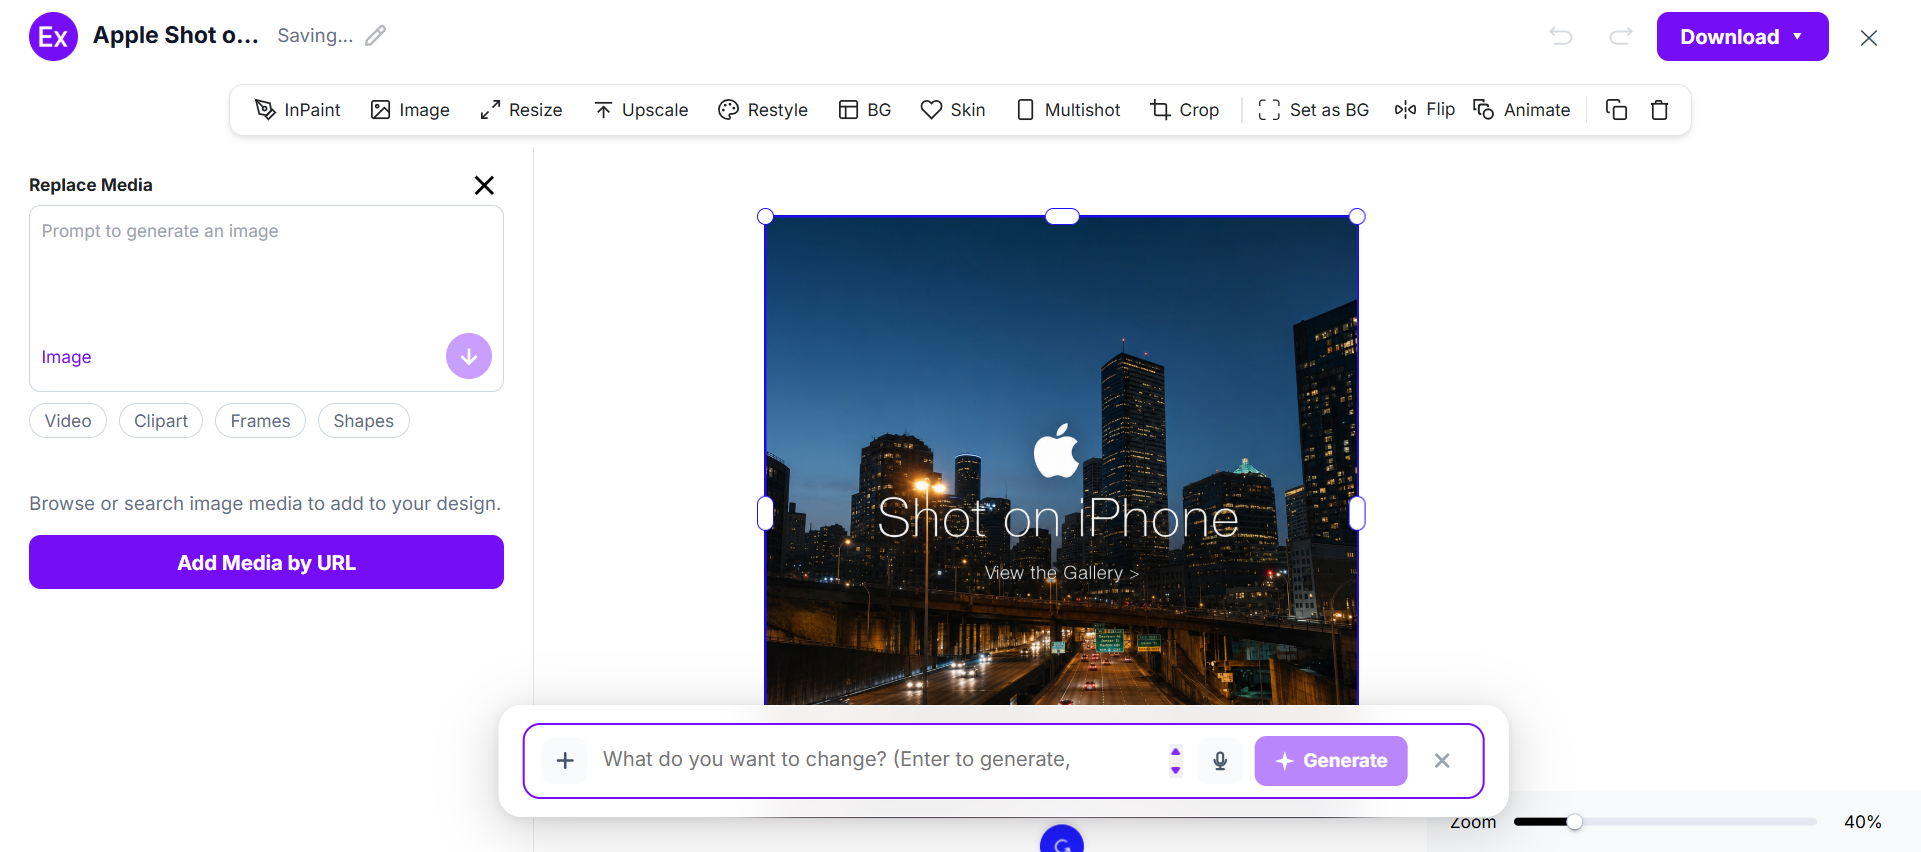The image size is (1921, 852).
Task: Open the Animate option
Action: coord(1522,110)
